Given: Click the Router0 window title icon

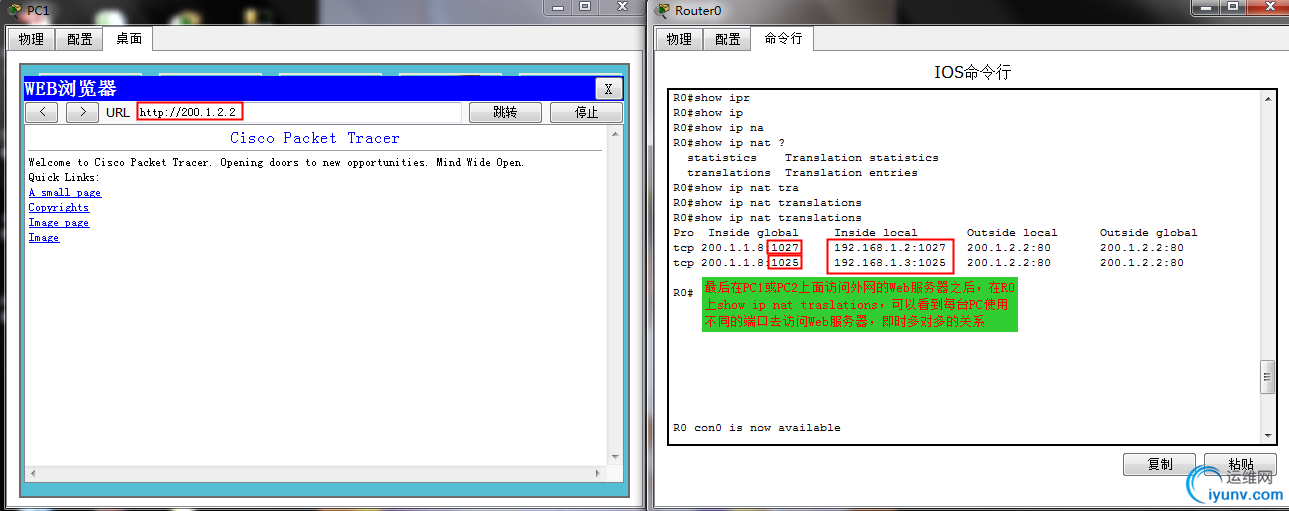Looking at the screenshot, I should (x=662, y=10).
